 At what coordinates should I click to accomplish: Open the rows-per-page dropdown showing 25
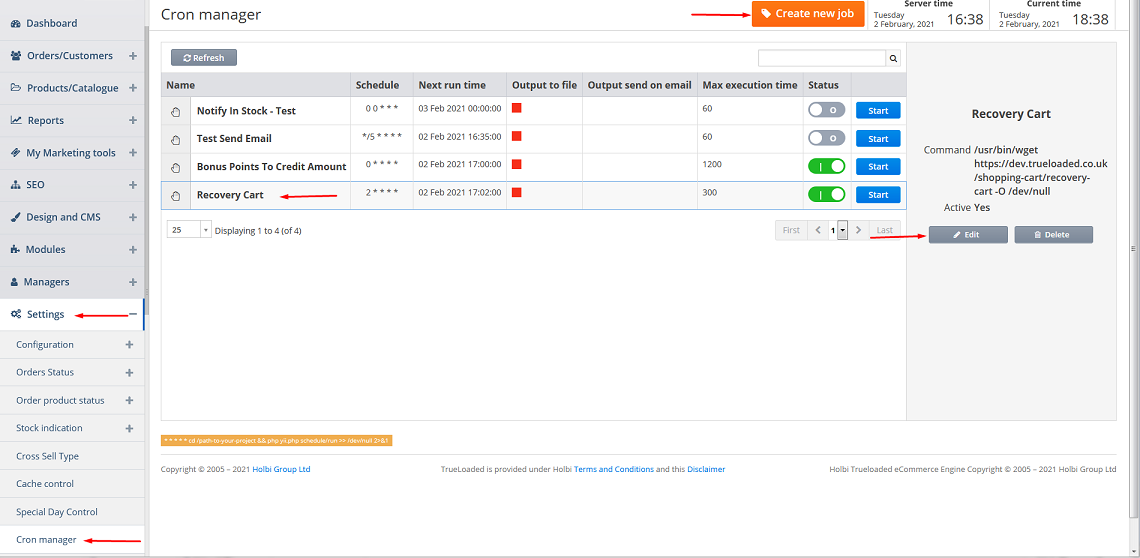pyautogui.click(x=189, y=230)
